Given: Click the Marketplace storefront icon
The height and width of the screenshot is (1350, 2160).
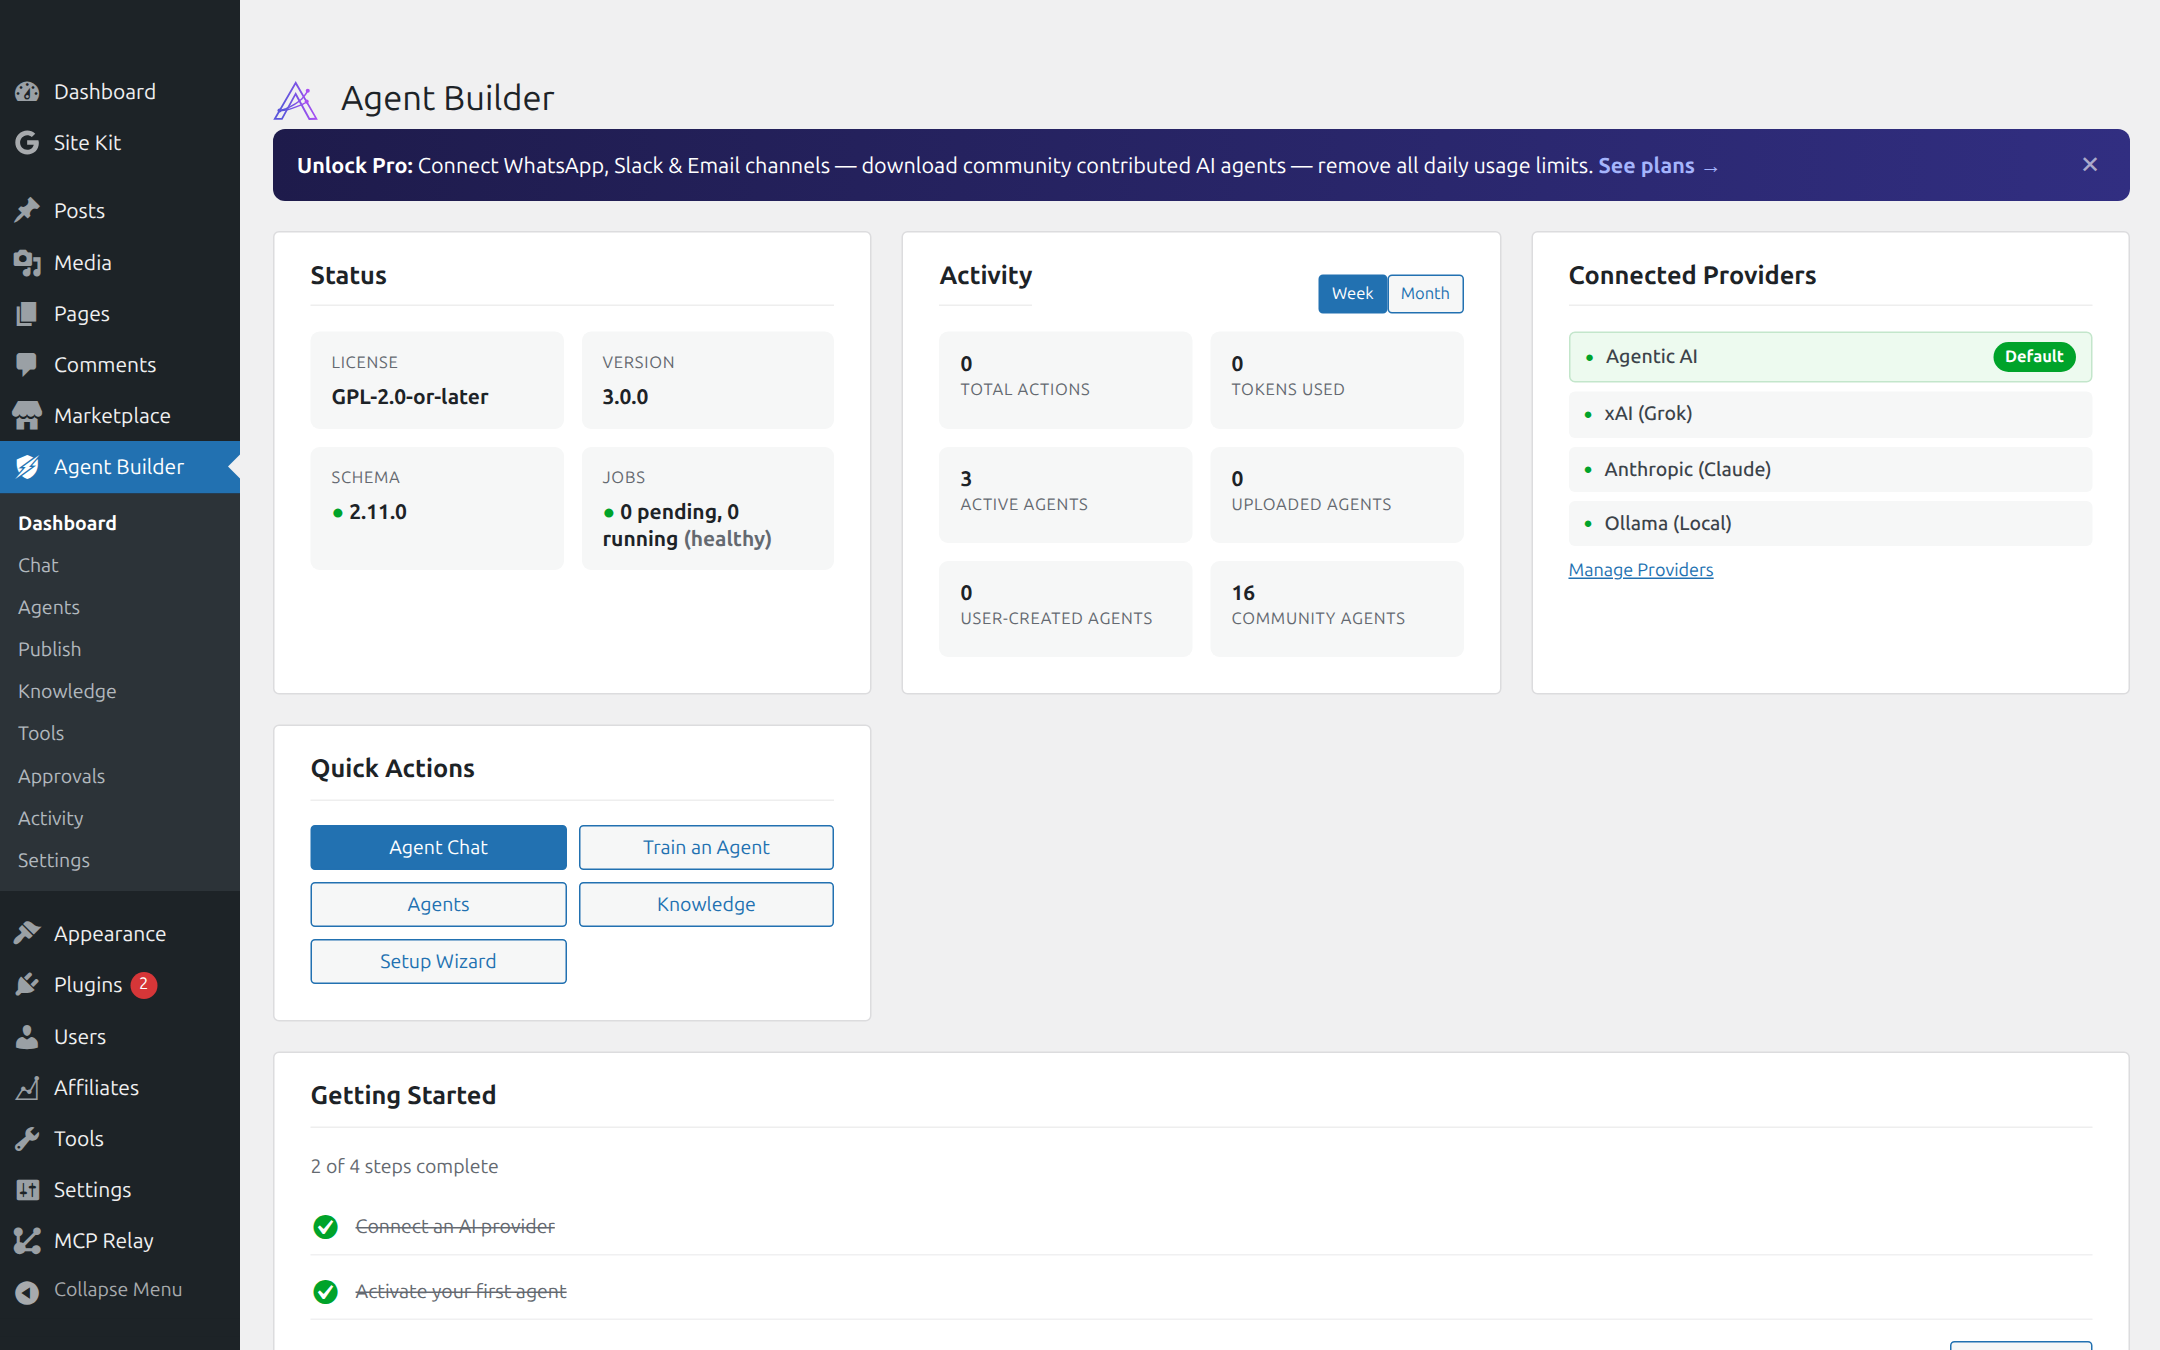Looking at the screenshot, I should pyautogui.click(x=27, y=416).
